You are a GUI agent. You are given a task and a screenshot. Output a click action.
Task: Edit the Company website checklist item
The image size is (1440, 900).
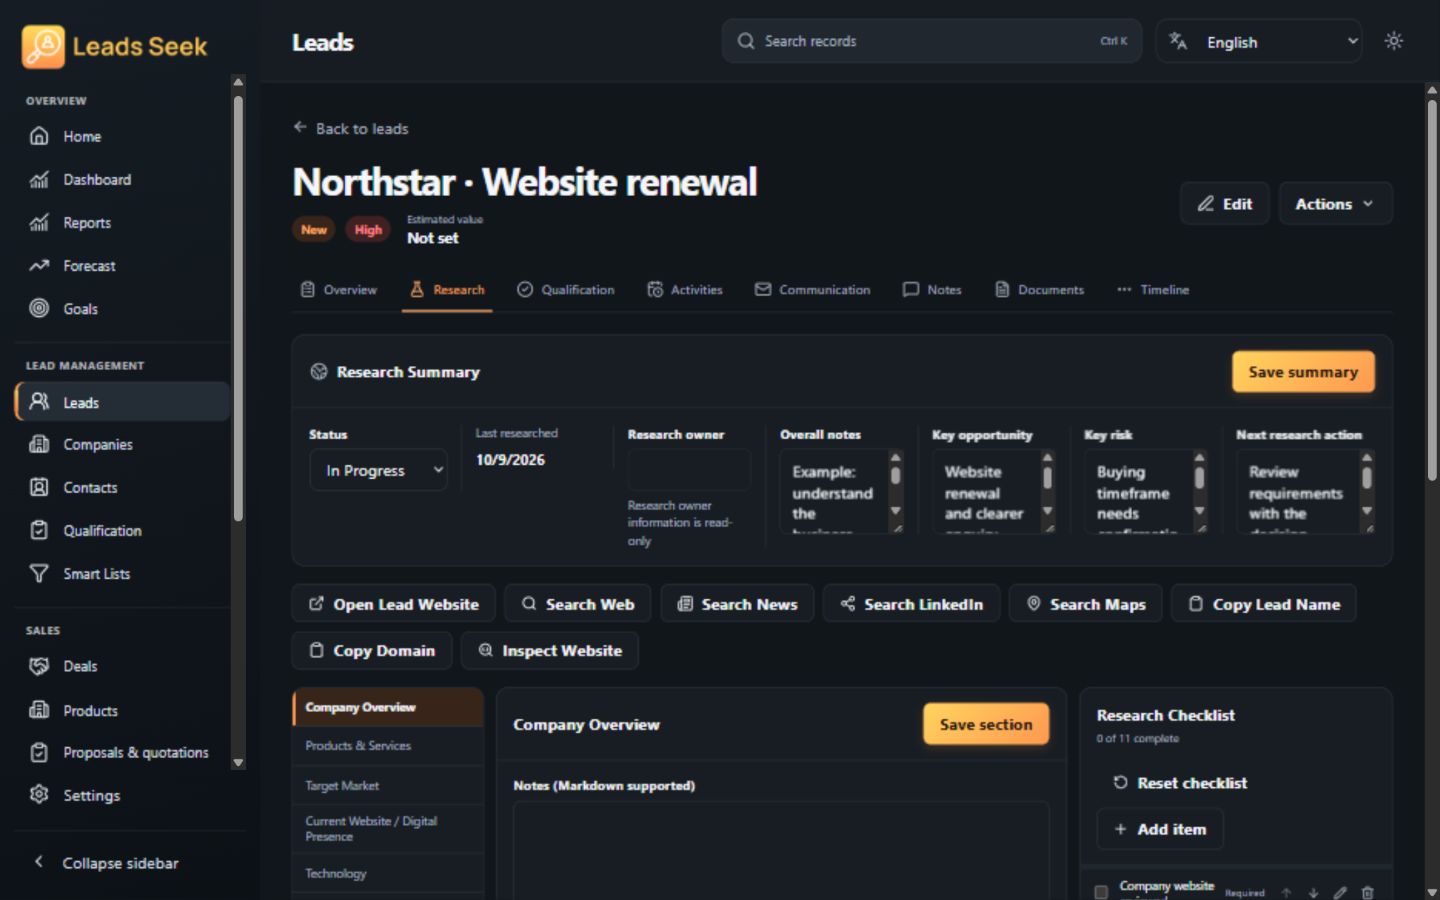coord(1340,892)
